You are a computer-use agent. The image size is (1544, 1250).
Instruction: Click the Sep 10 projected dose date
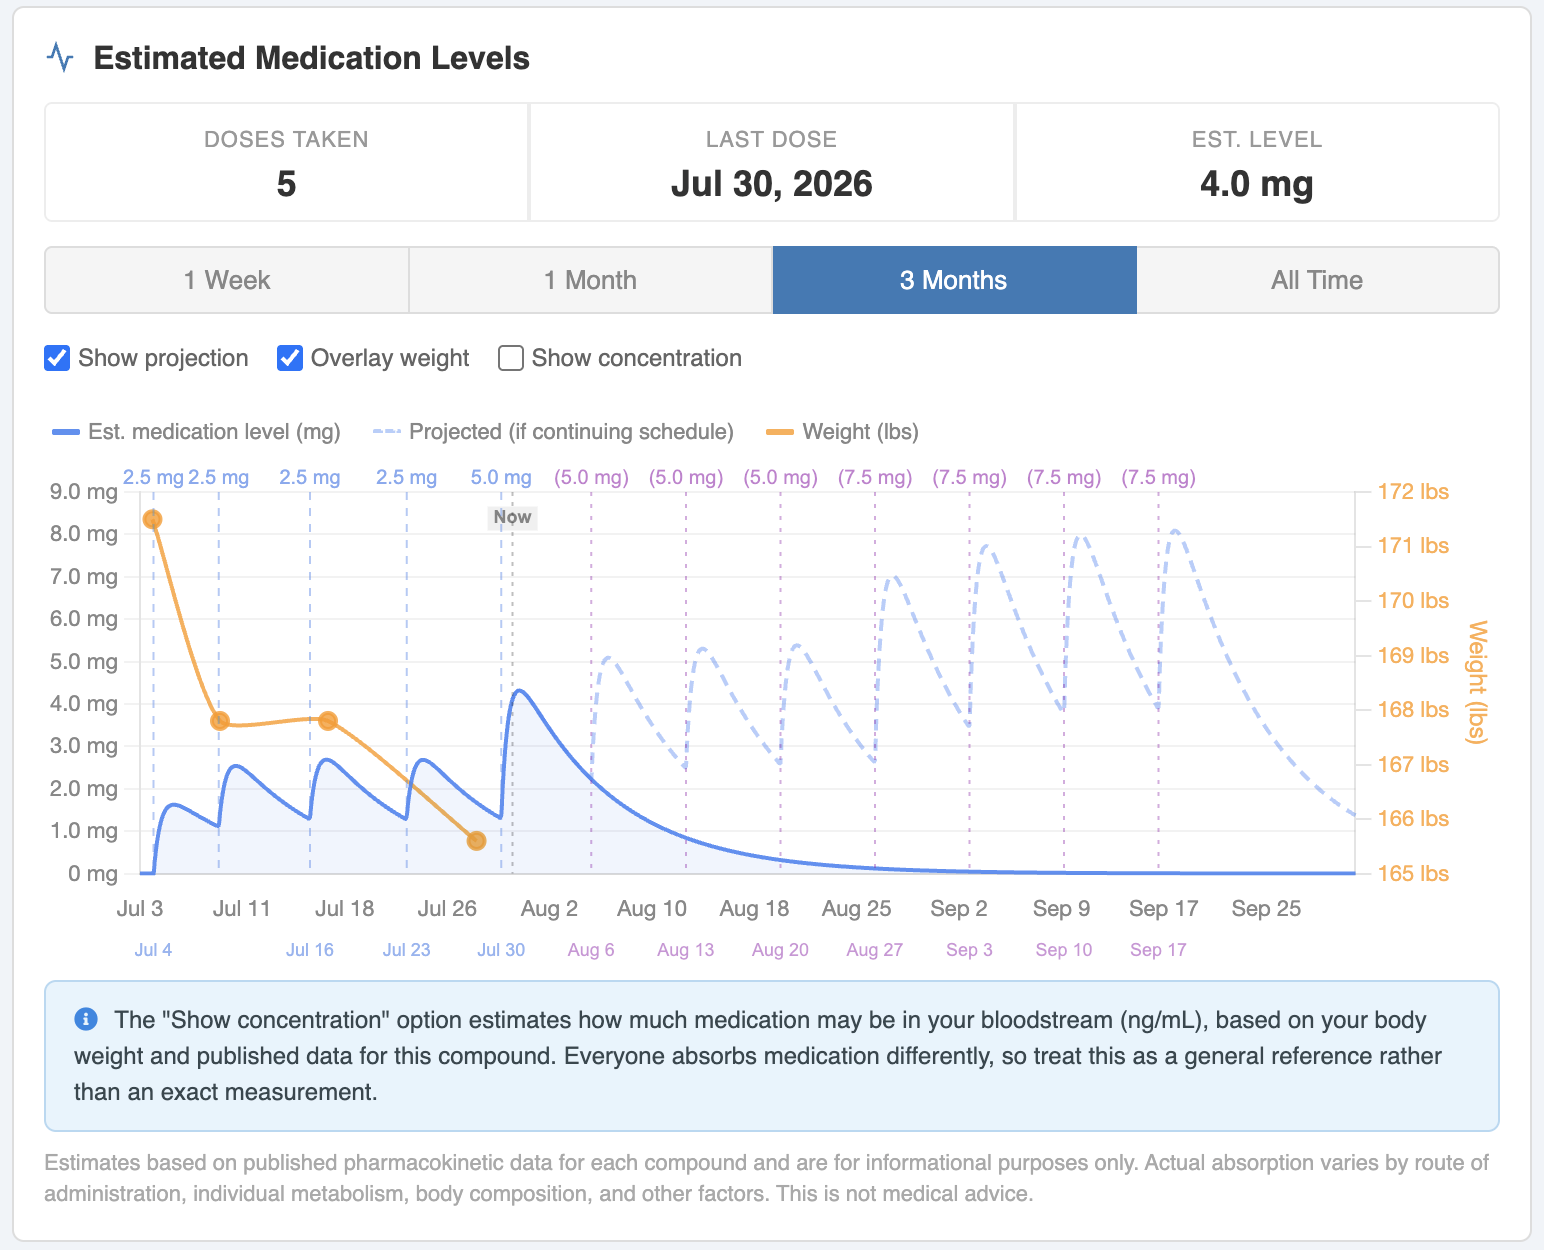[x=1064, y=950]
